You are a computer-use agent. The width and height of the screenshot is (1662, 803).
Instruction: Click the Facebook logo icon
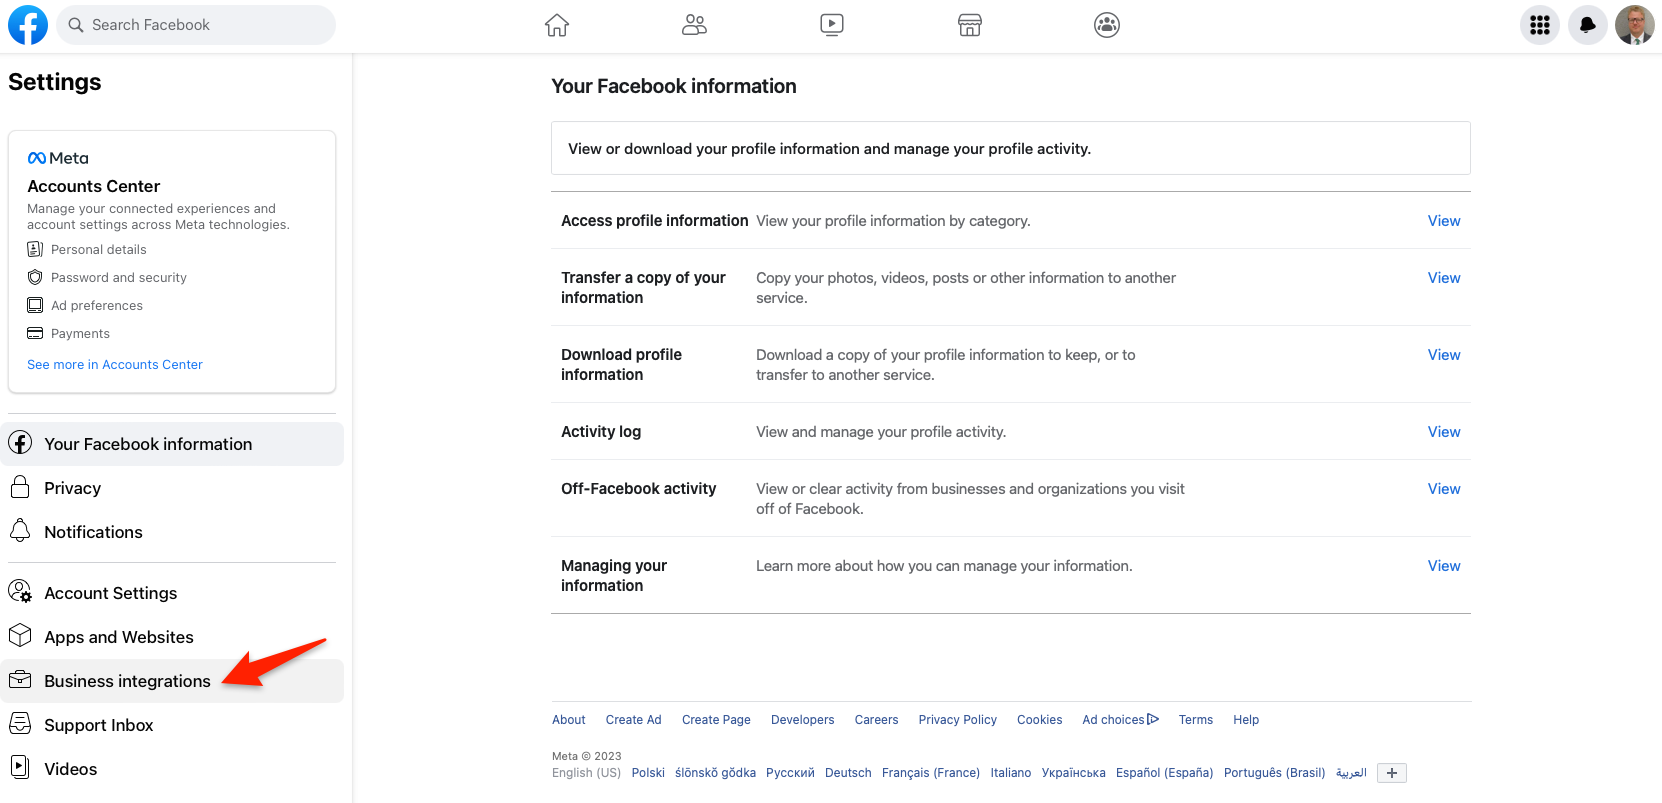coord(28,25)
